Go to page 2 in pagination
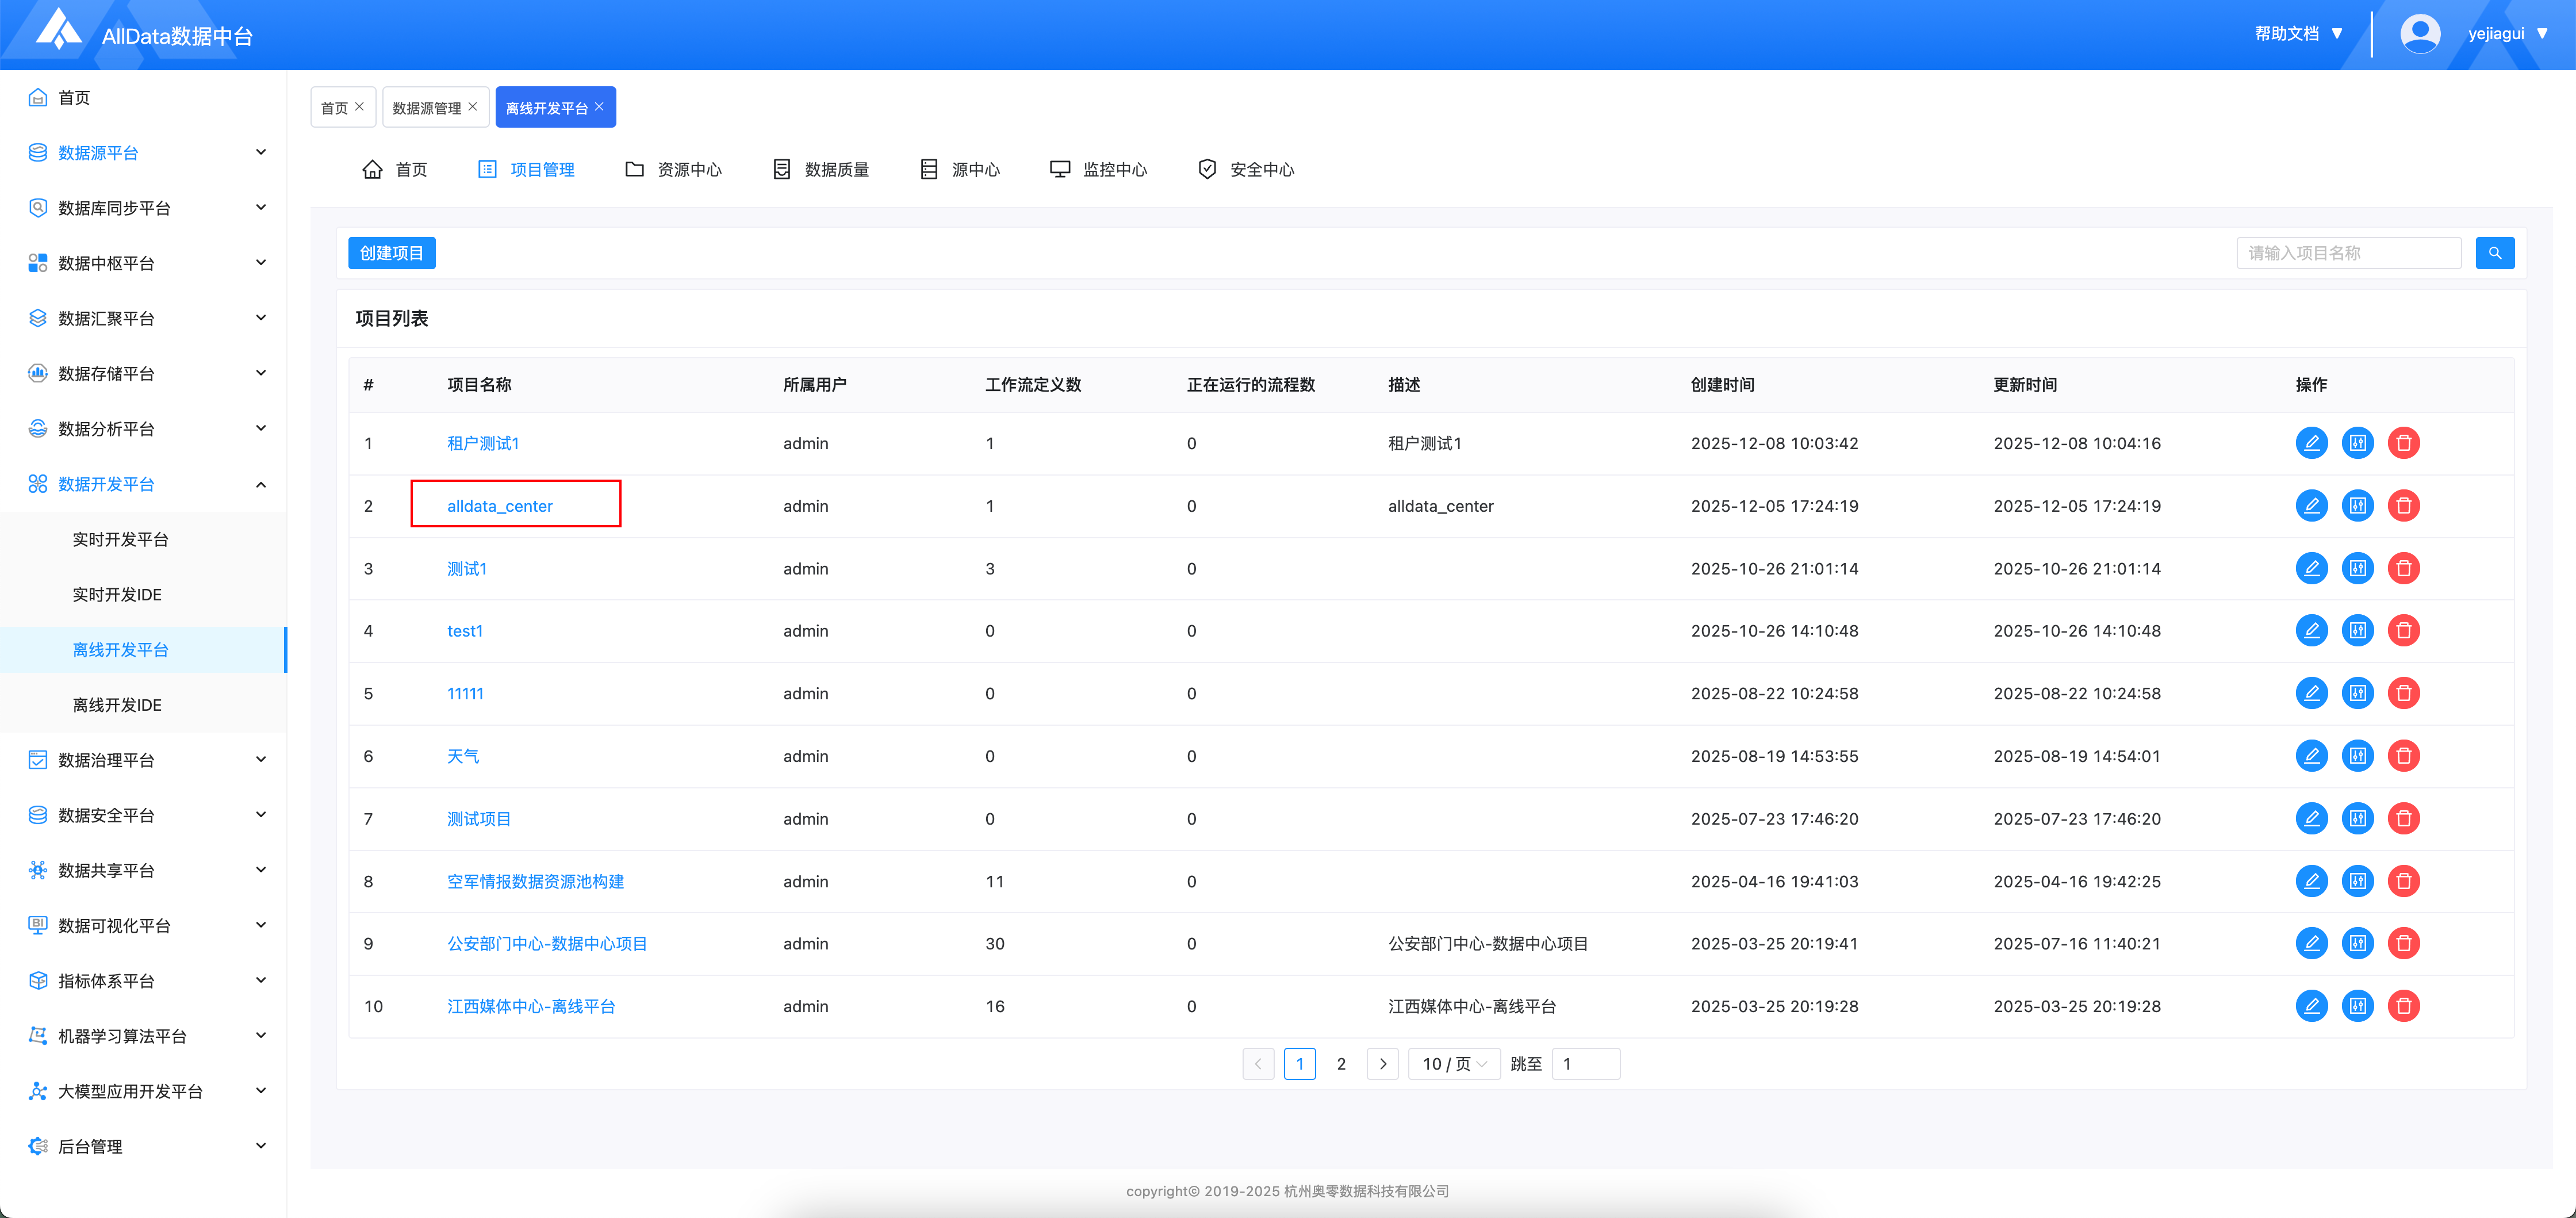This screenshot has height=1218, width=2576. [x=1341, y=1064]
